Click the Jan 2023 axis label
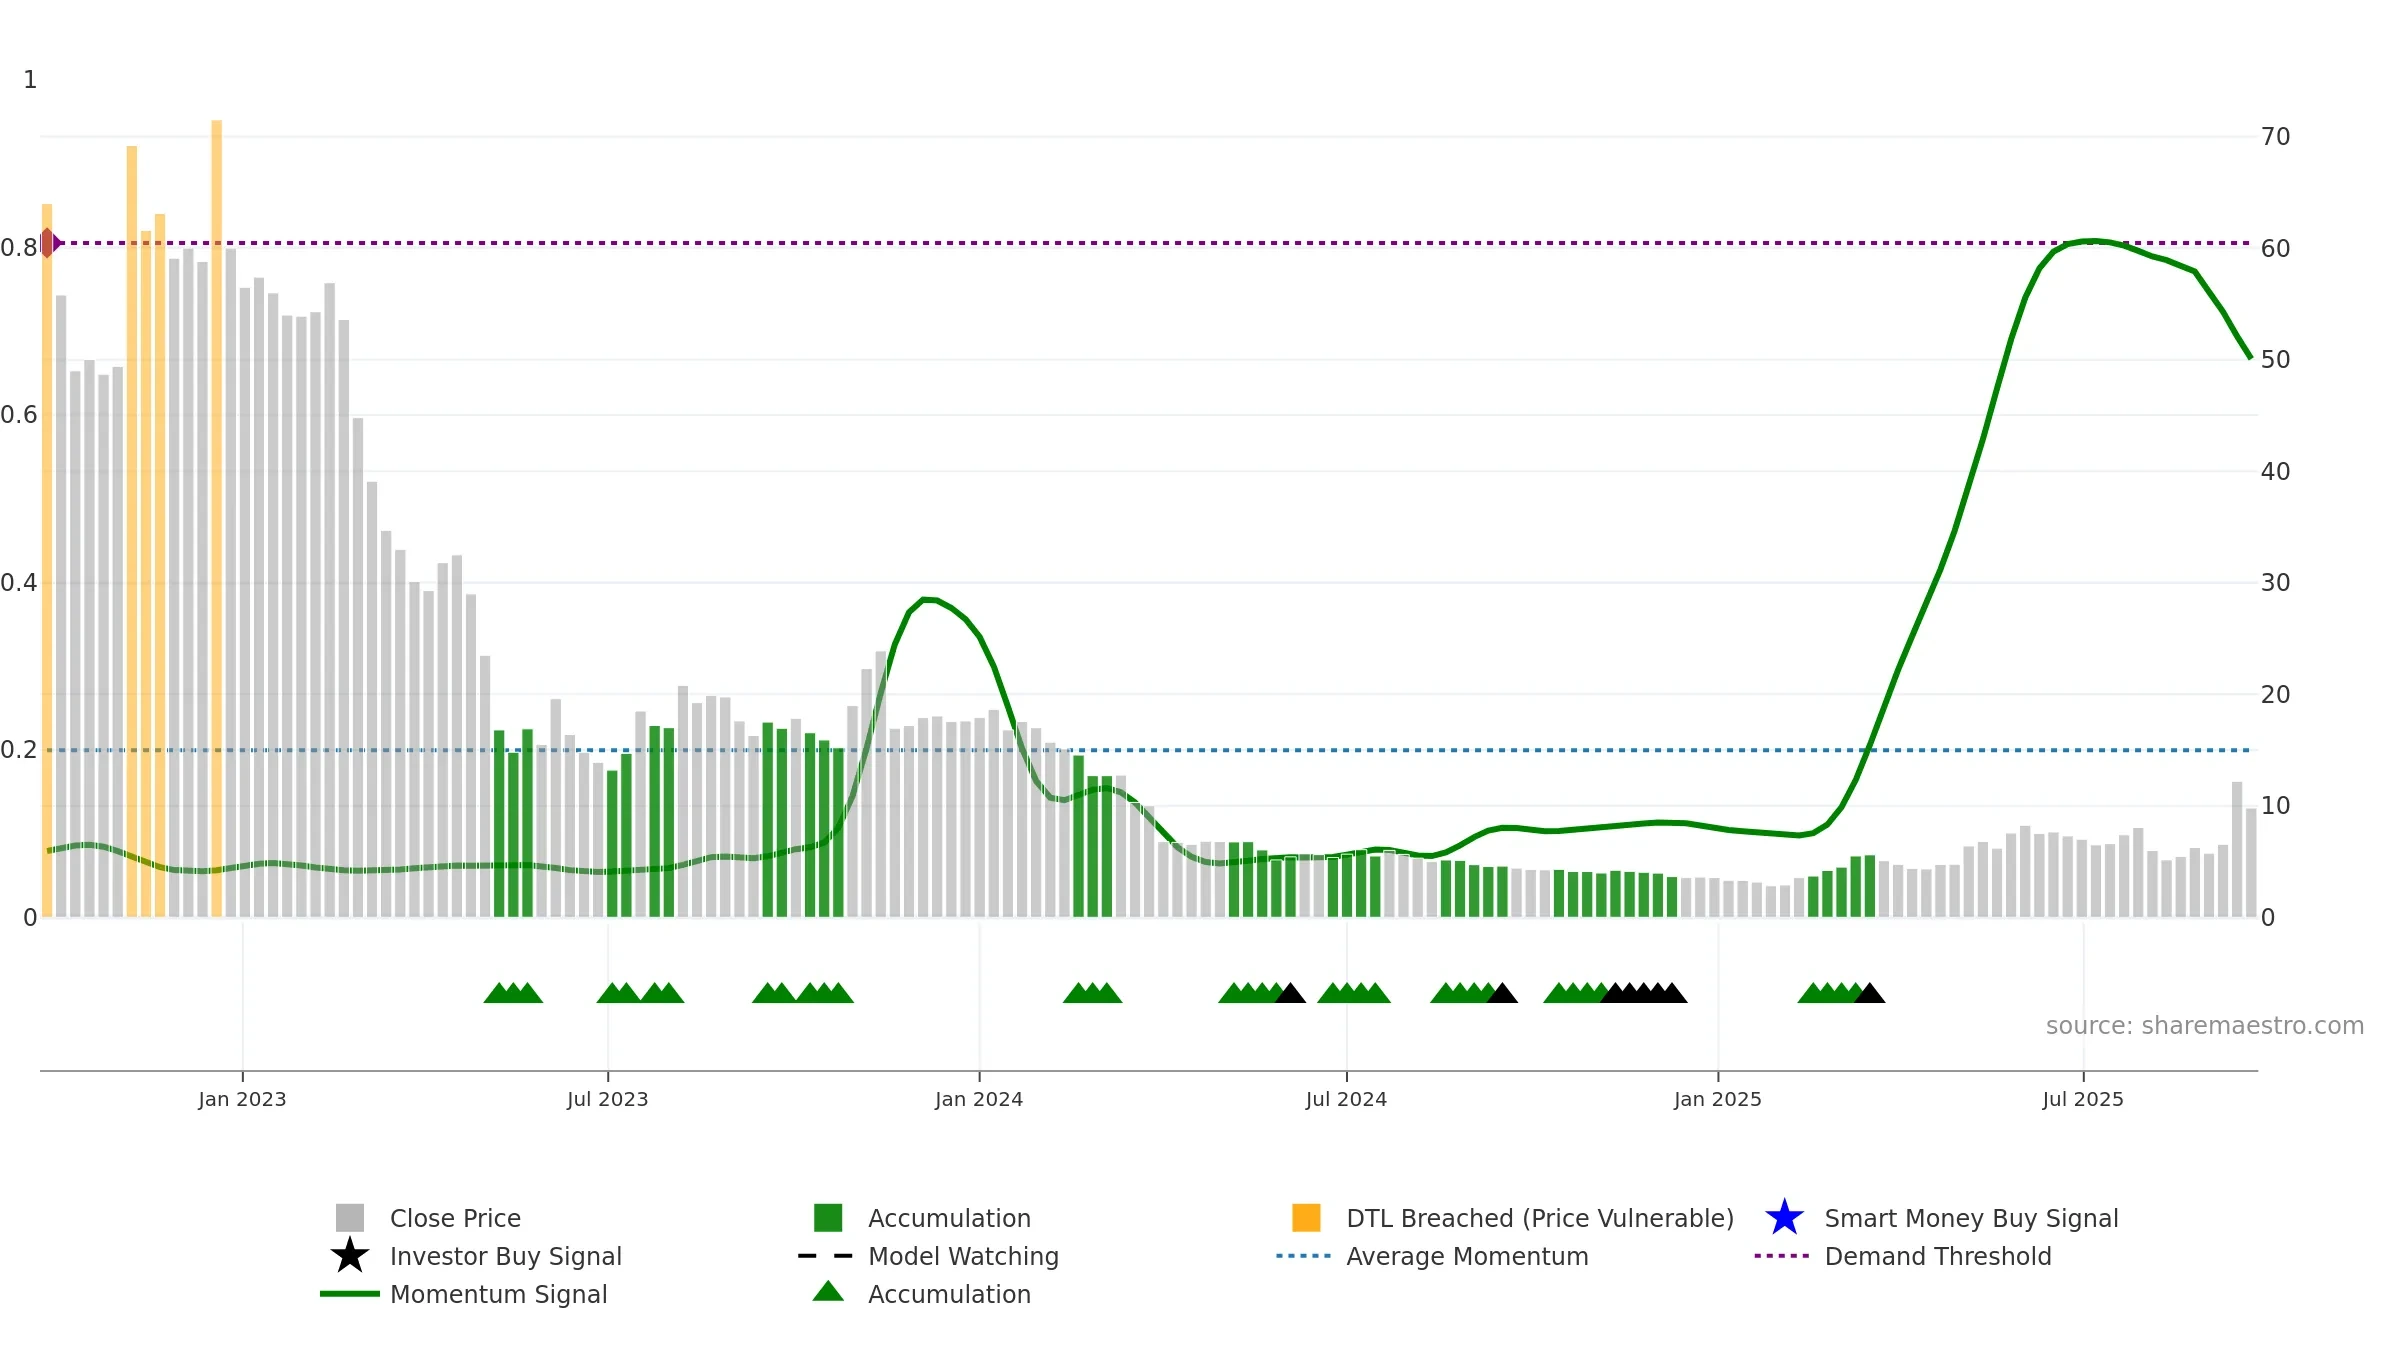Screen dimensions: 2400x1350 [242, 1099]
